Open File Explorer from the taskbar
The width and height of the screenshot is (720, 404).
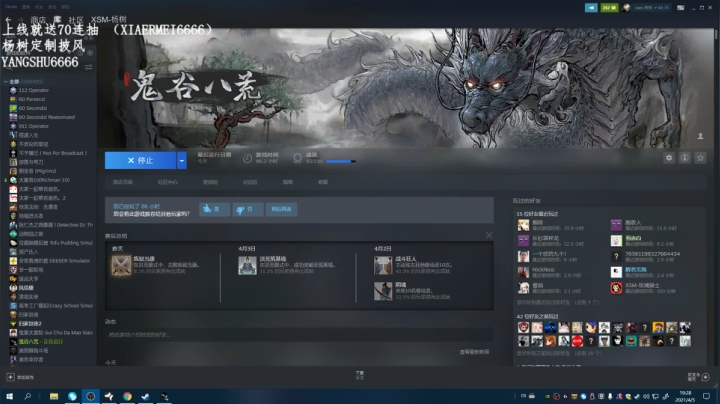(x=54, y=396)
